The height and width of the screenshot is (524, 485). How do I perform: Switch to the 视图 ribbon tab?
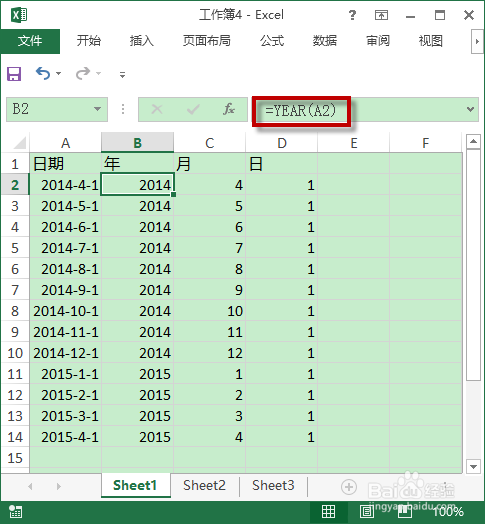(x=431, y=41)
